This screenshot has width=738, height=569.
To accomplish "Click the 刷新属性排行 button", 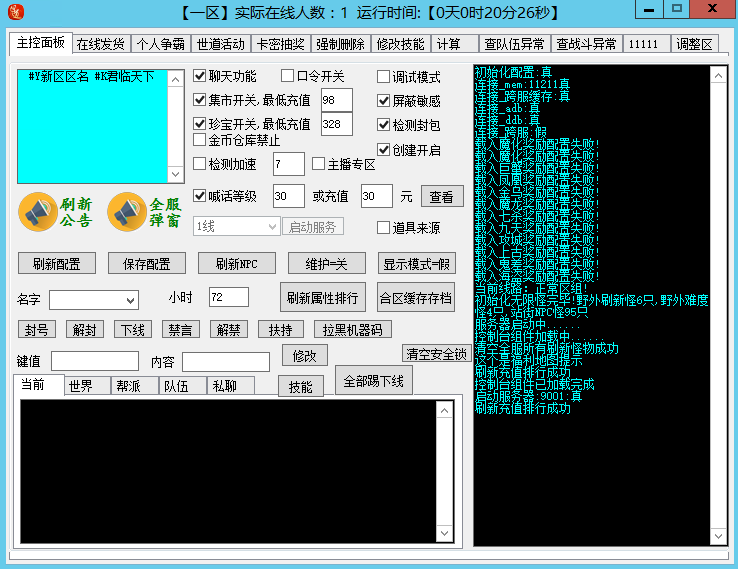I will [x=323, y=297].
